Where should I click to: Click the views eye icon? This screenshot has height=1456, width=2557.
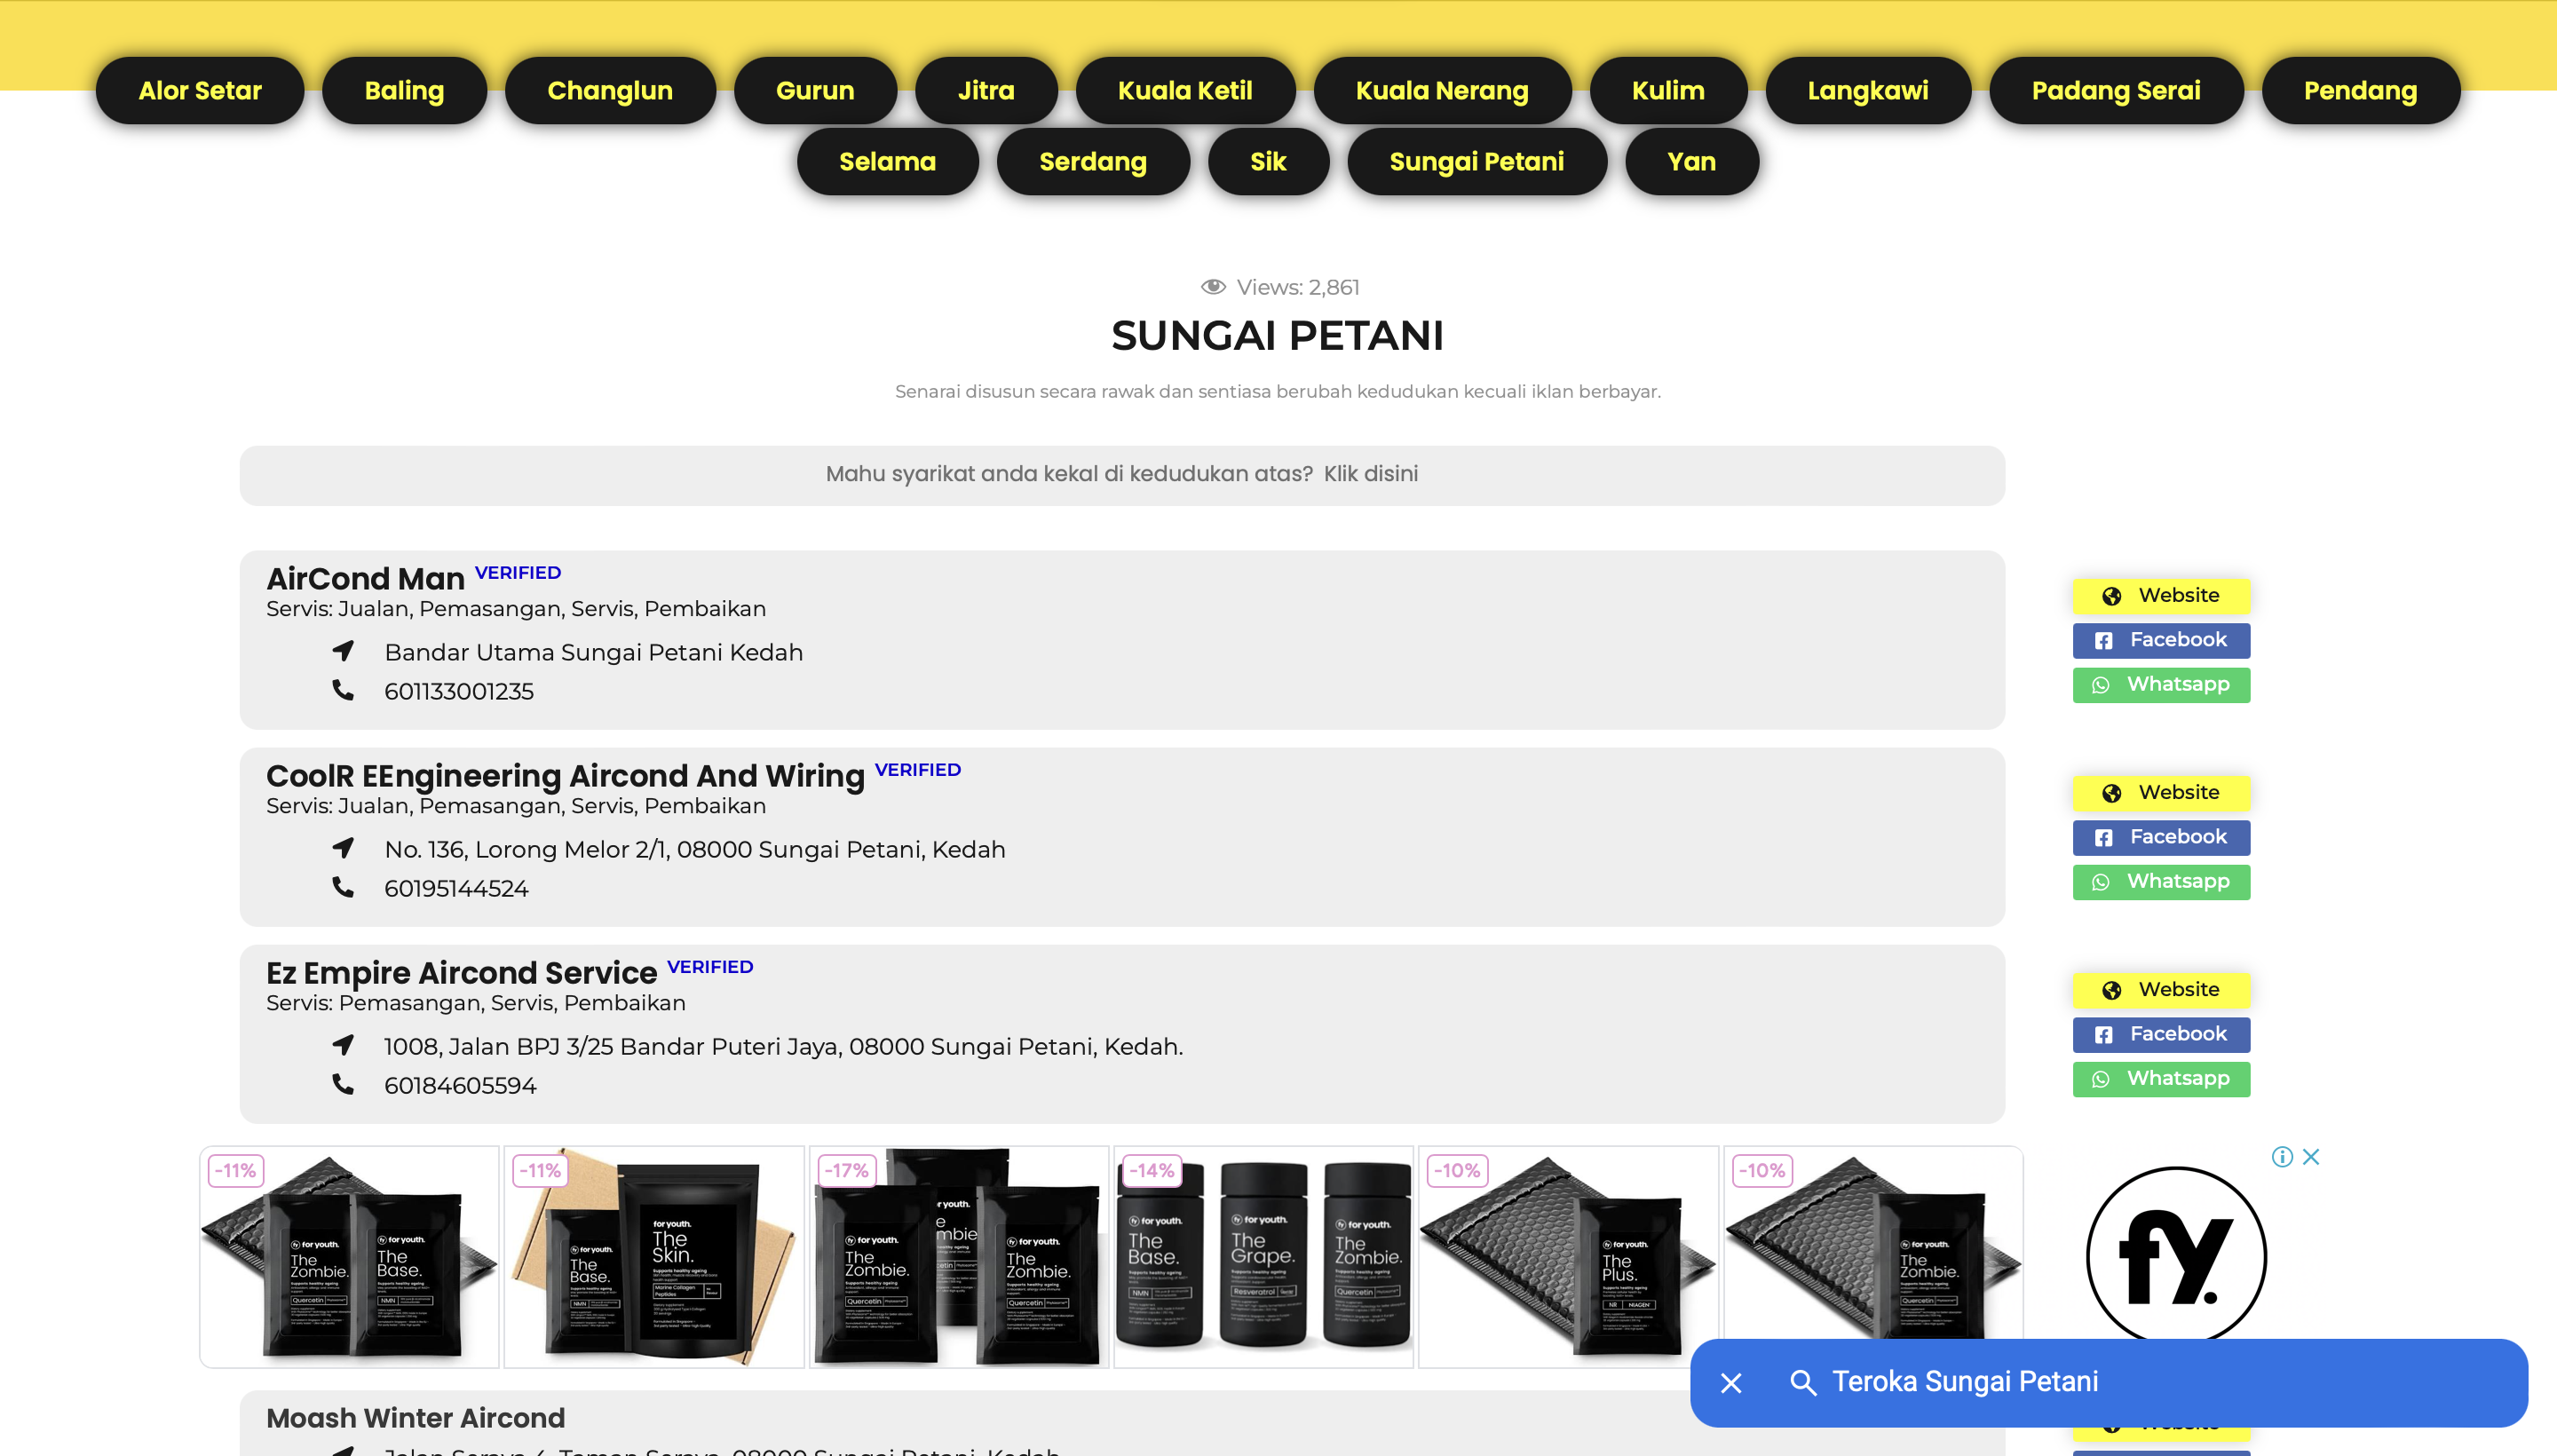tap(1213, 287)
